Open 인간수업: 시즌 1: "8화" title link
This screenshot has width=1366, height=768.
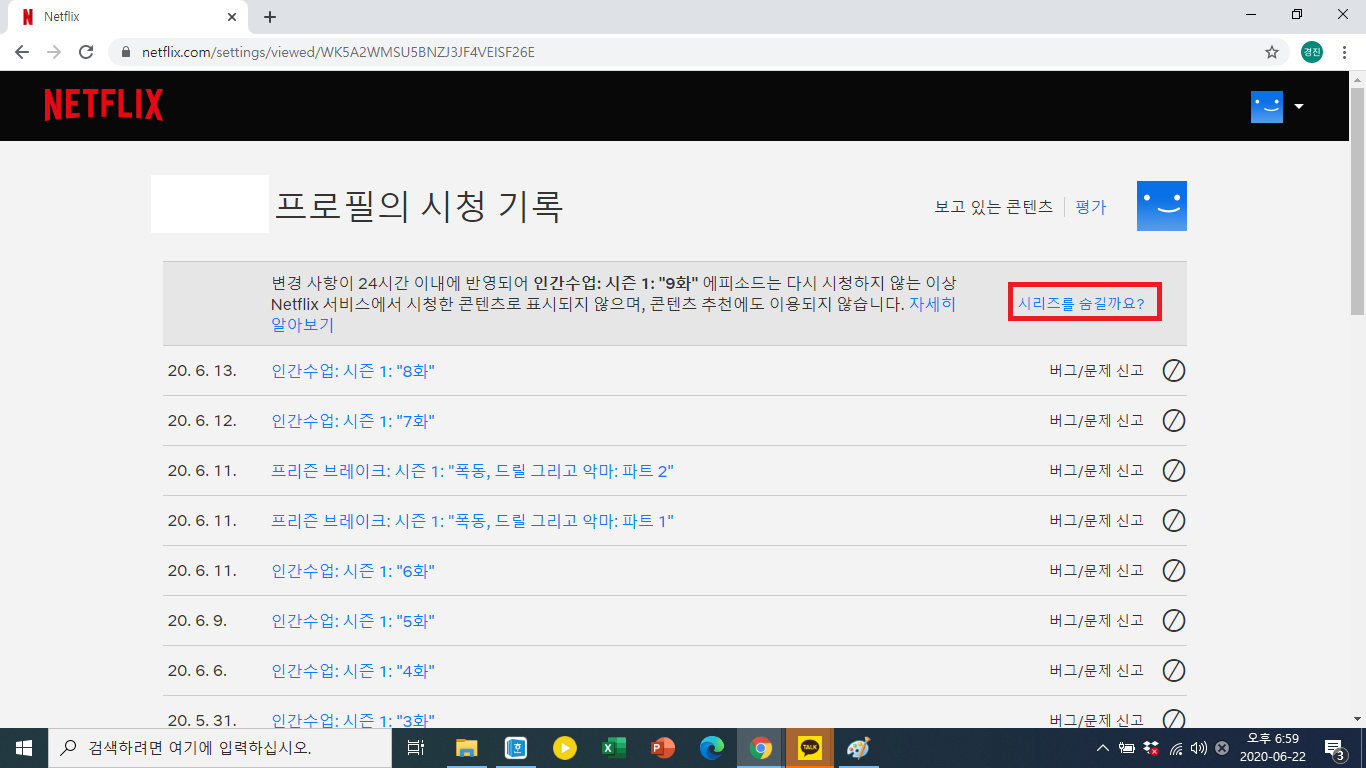[353, 371]
